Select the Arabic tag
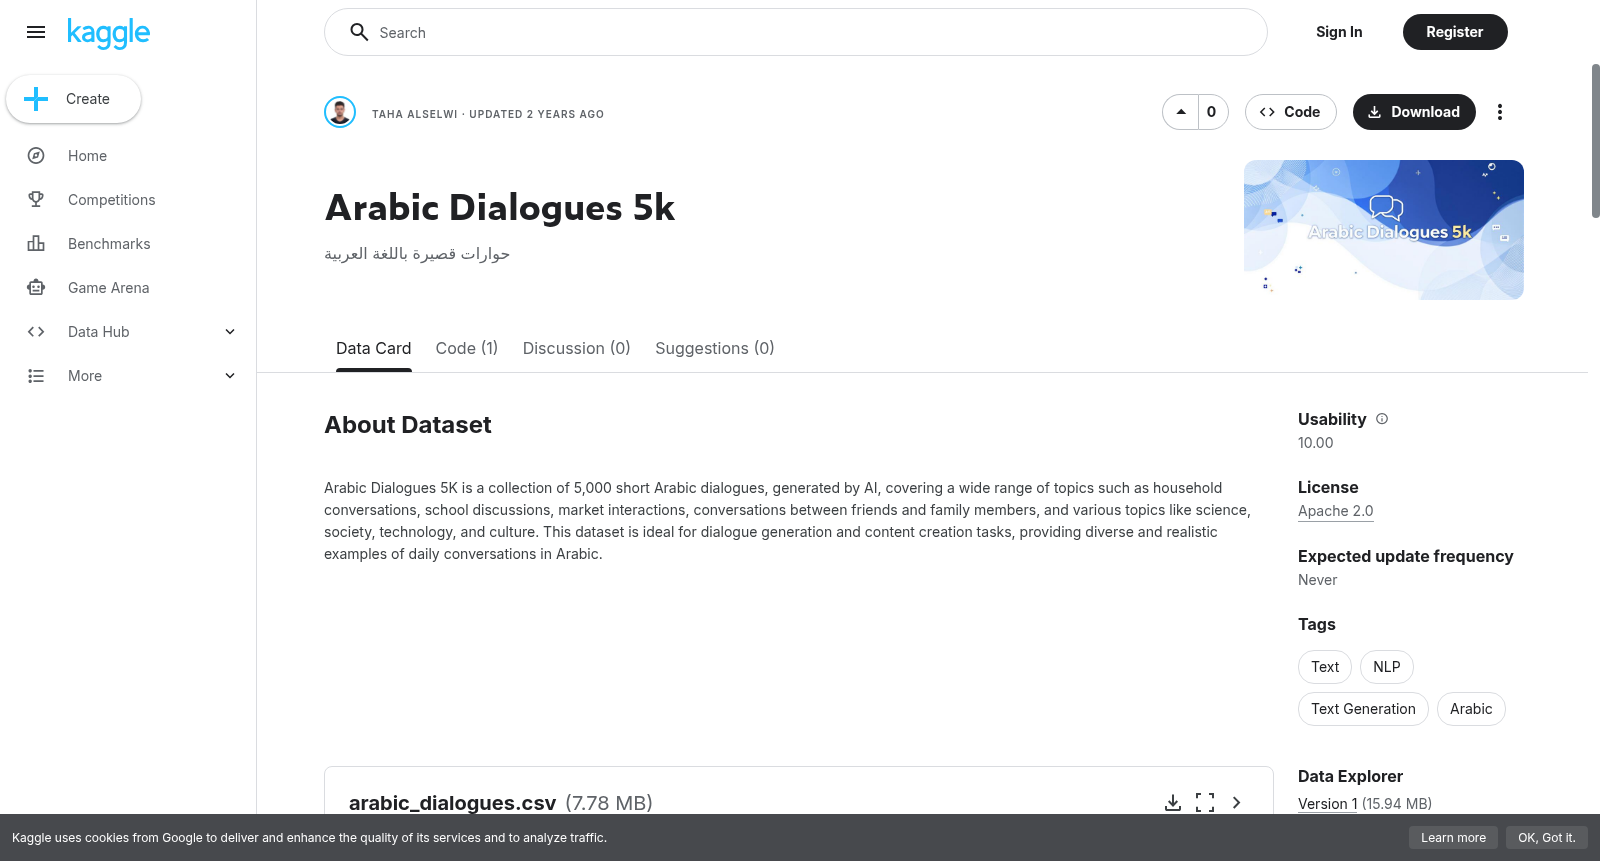The height and width of the screenshot is (861, 1600). [1471, 709]
